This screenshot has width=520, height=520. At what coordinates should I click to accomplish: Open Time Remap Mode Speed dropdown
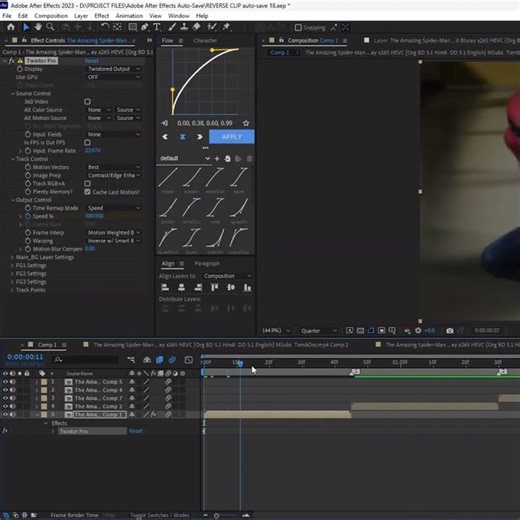(x=114, y=208)
